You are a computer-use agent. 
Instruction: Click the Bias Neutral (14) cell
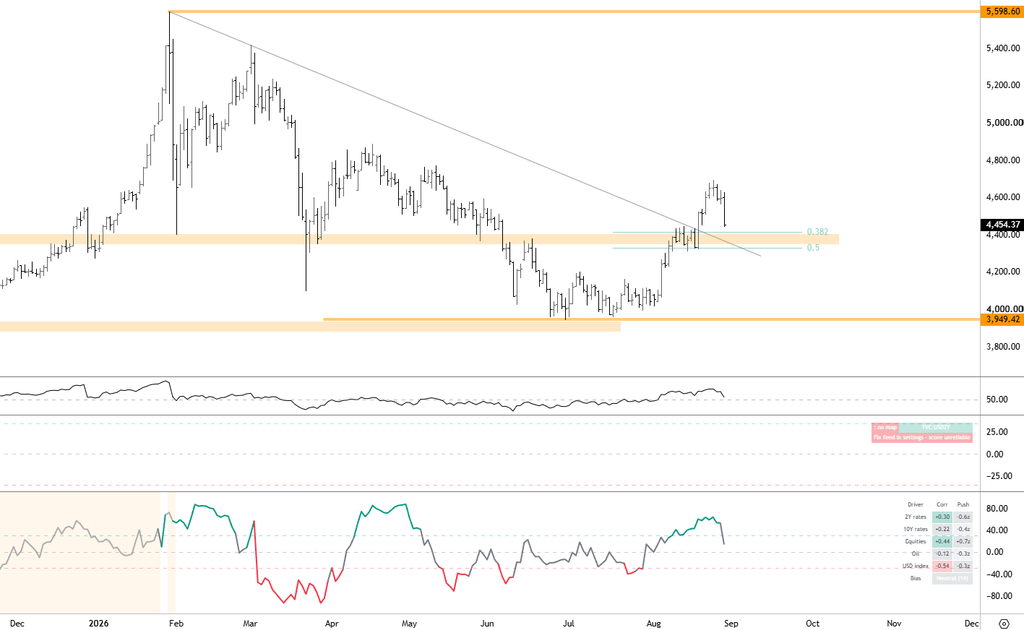(x=952, y=578)
